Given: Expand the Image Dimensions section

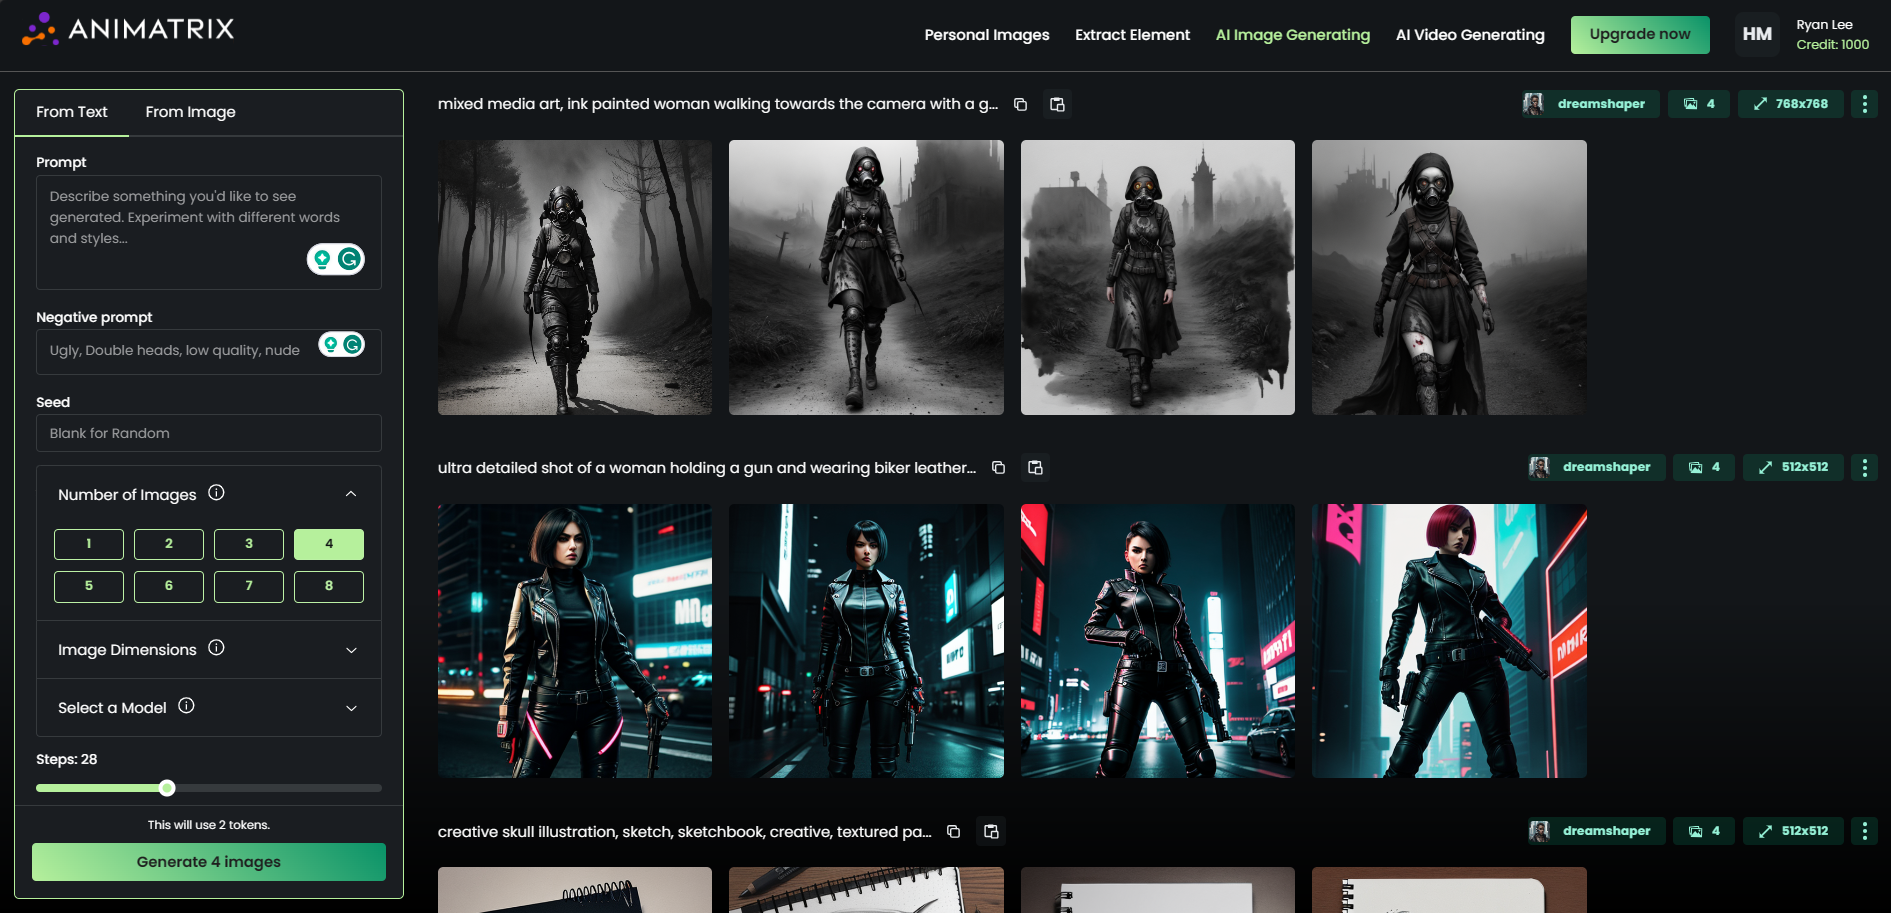Looking at the screenshot, I should tap(351, 650).
